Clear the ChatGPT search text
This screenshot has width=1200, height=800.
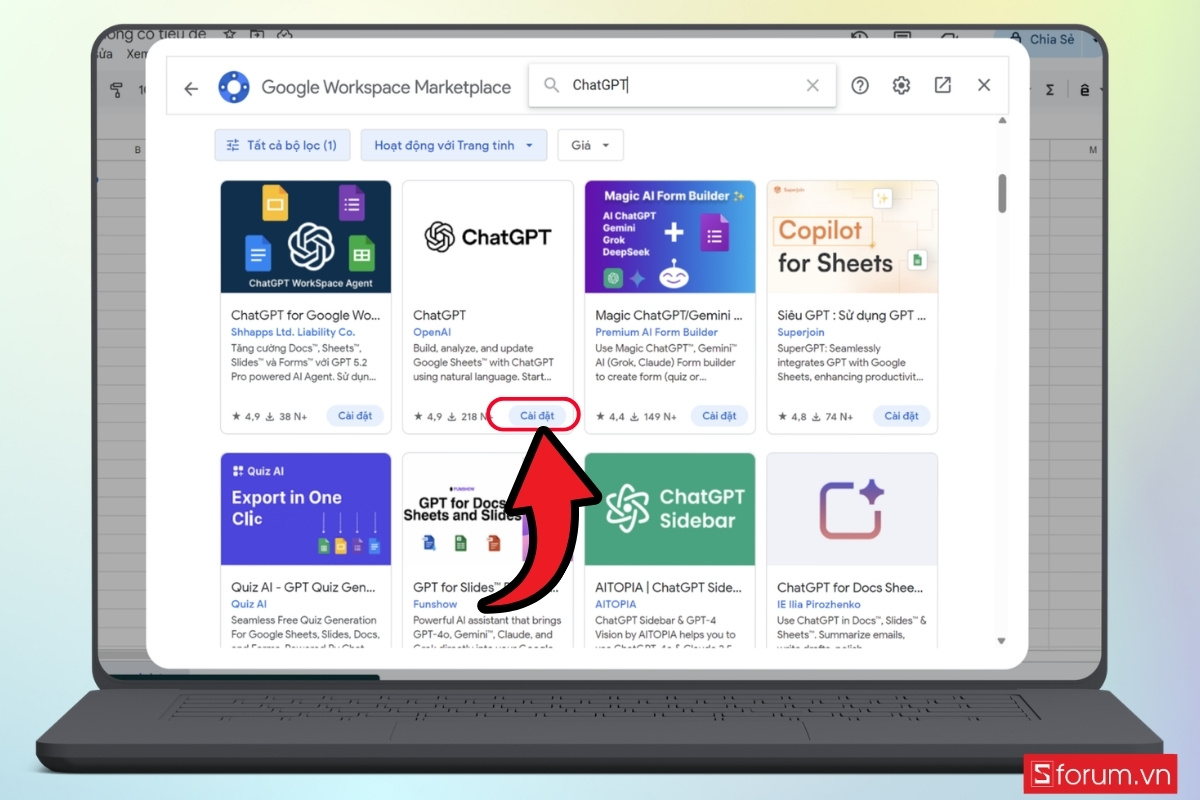click(813, 86)
